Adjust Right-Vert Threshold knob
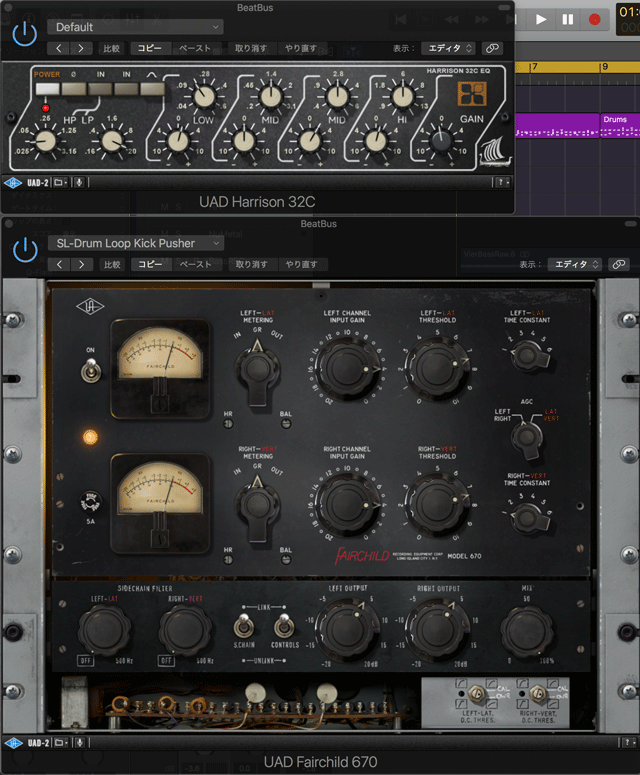This screenshot has width=640, height=775. pyautogui.click(x=437, y=504)
